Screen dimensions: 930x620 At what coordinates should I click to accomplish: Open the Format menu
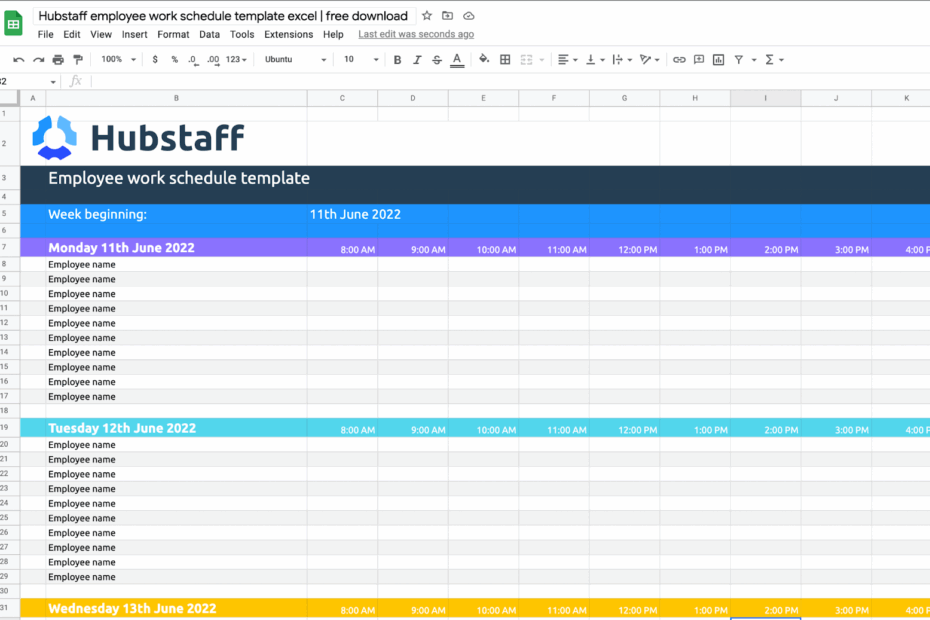172,33
